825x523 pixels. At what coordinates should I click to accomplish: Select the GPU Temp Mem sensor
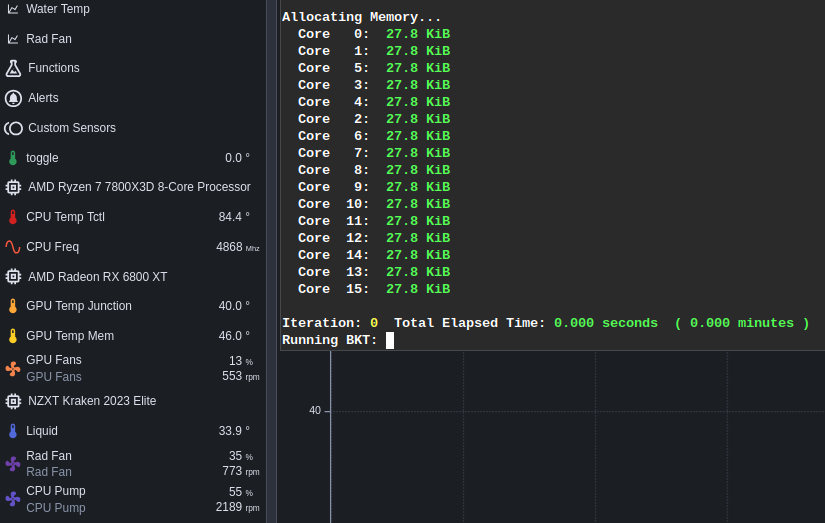coord(70,336)
